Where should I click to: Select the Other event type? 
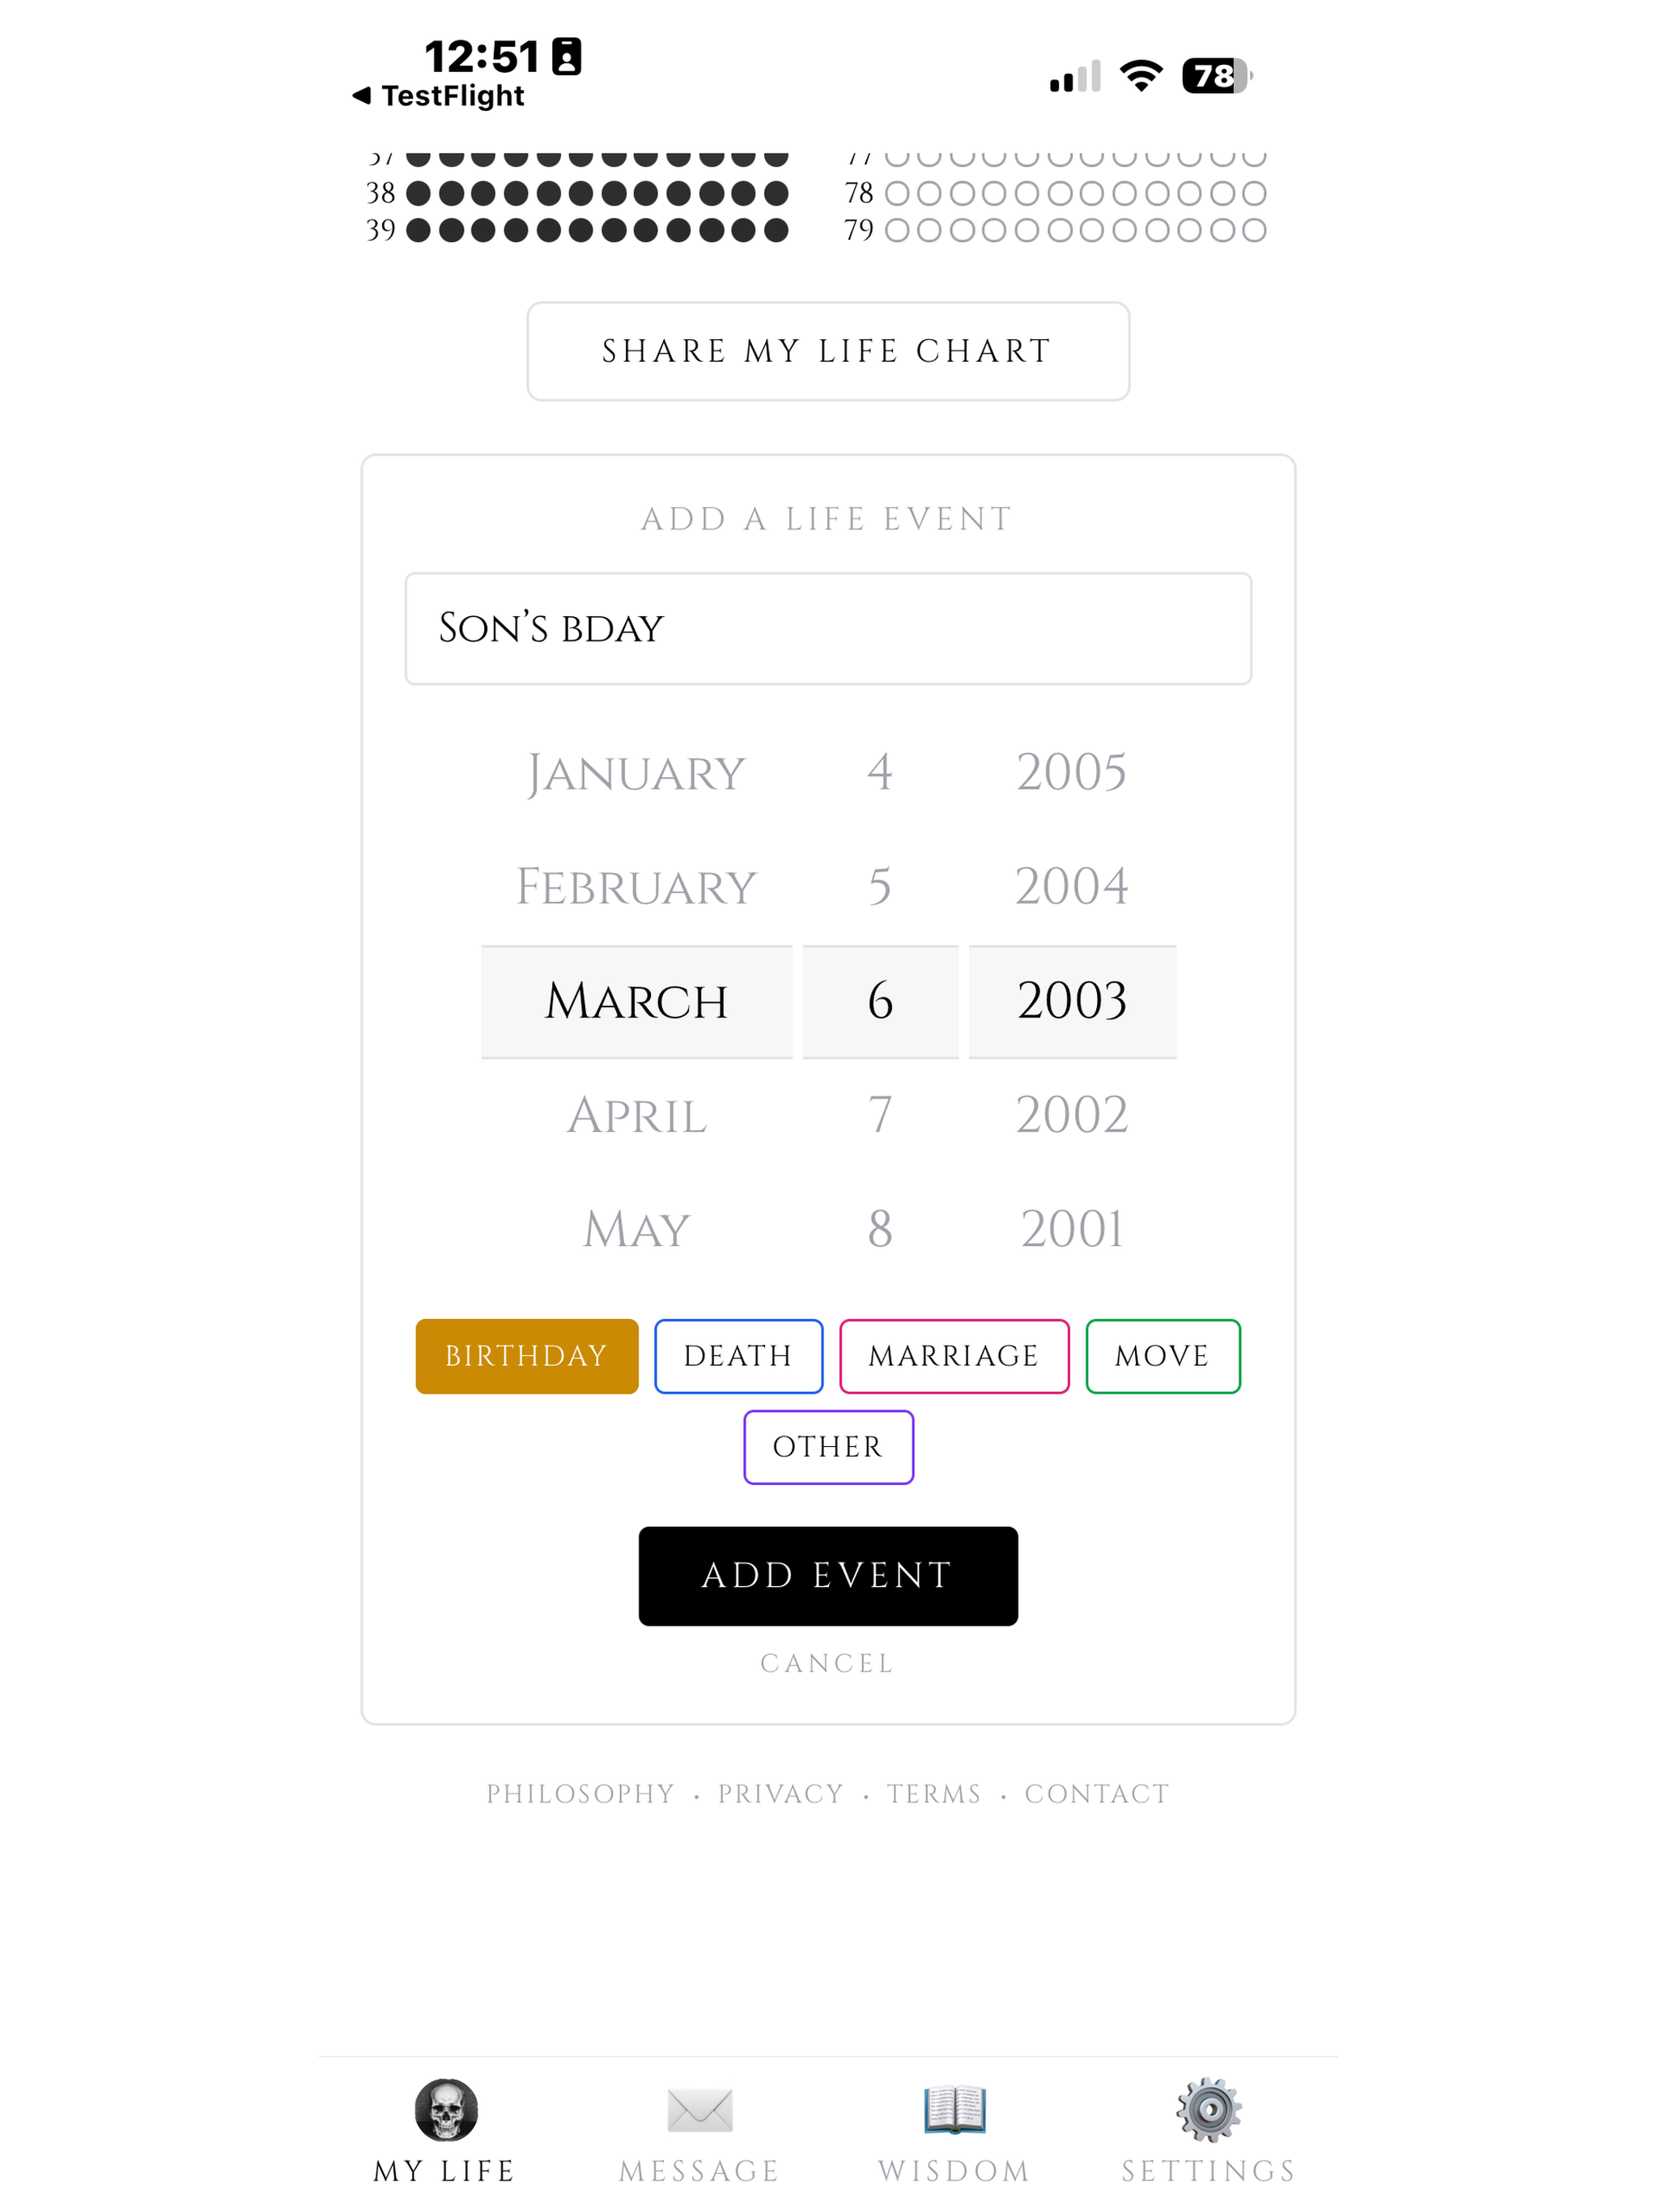pyautogui.click(x=829, y=1447)
